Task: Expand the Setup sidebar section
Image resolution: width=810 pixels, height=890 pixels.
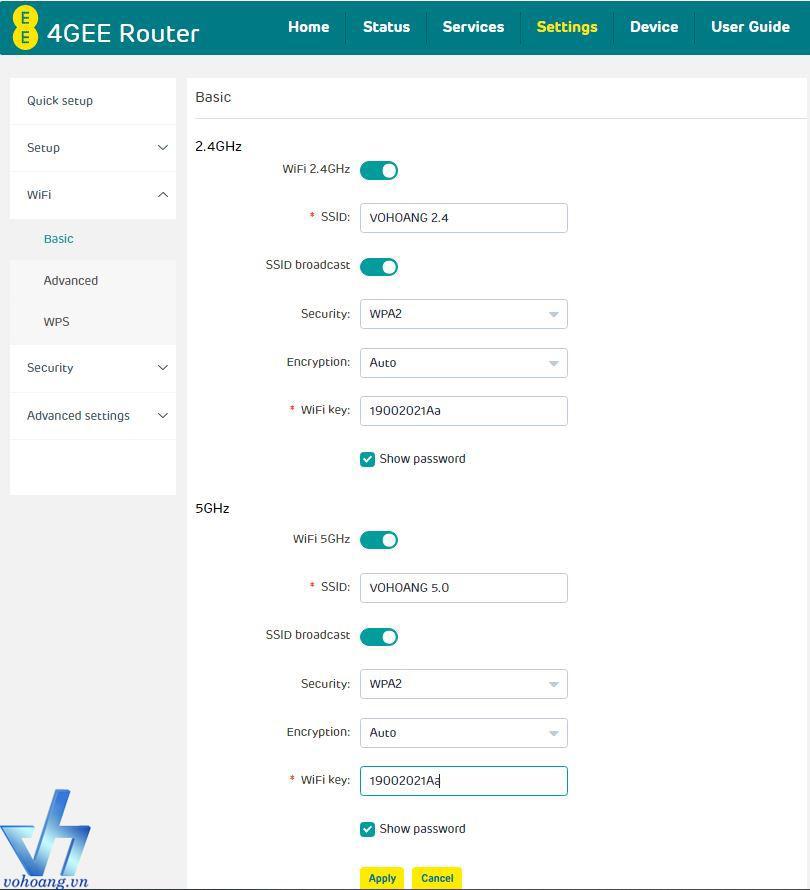Action: (93, 148)
